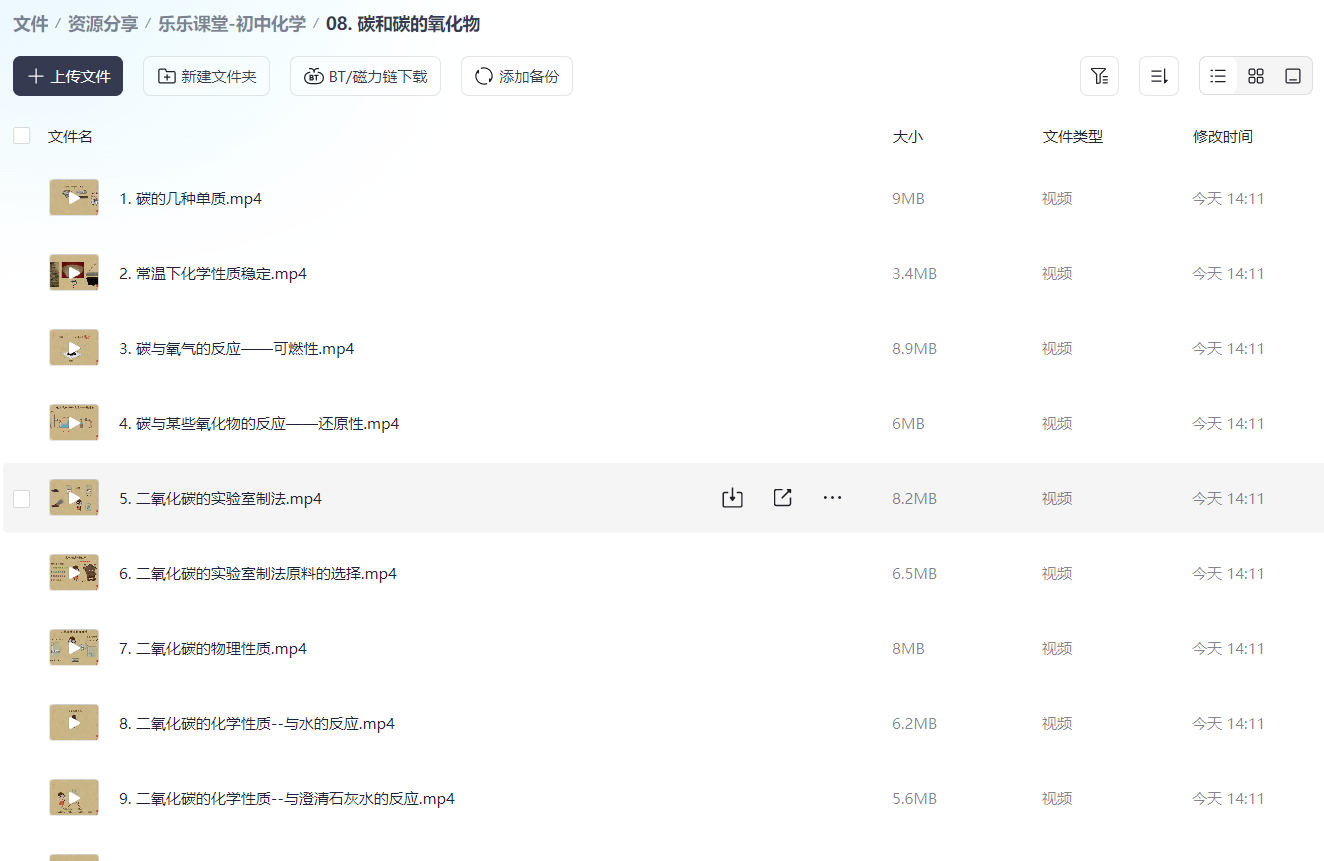1324x861 pixels.
Task: Open the filter icon in the toolbar
Action: tap(1099, 75)
